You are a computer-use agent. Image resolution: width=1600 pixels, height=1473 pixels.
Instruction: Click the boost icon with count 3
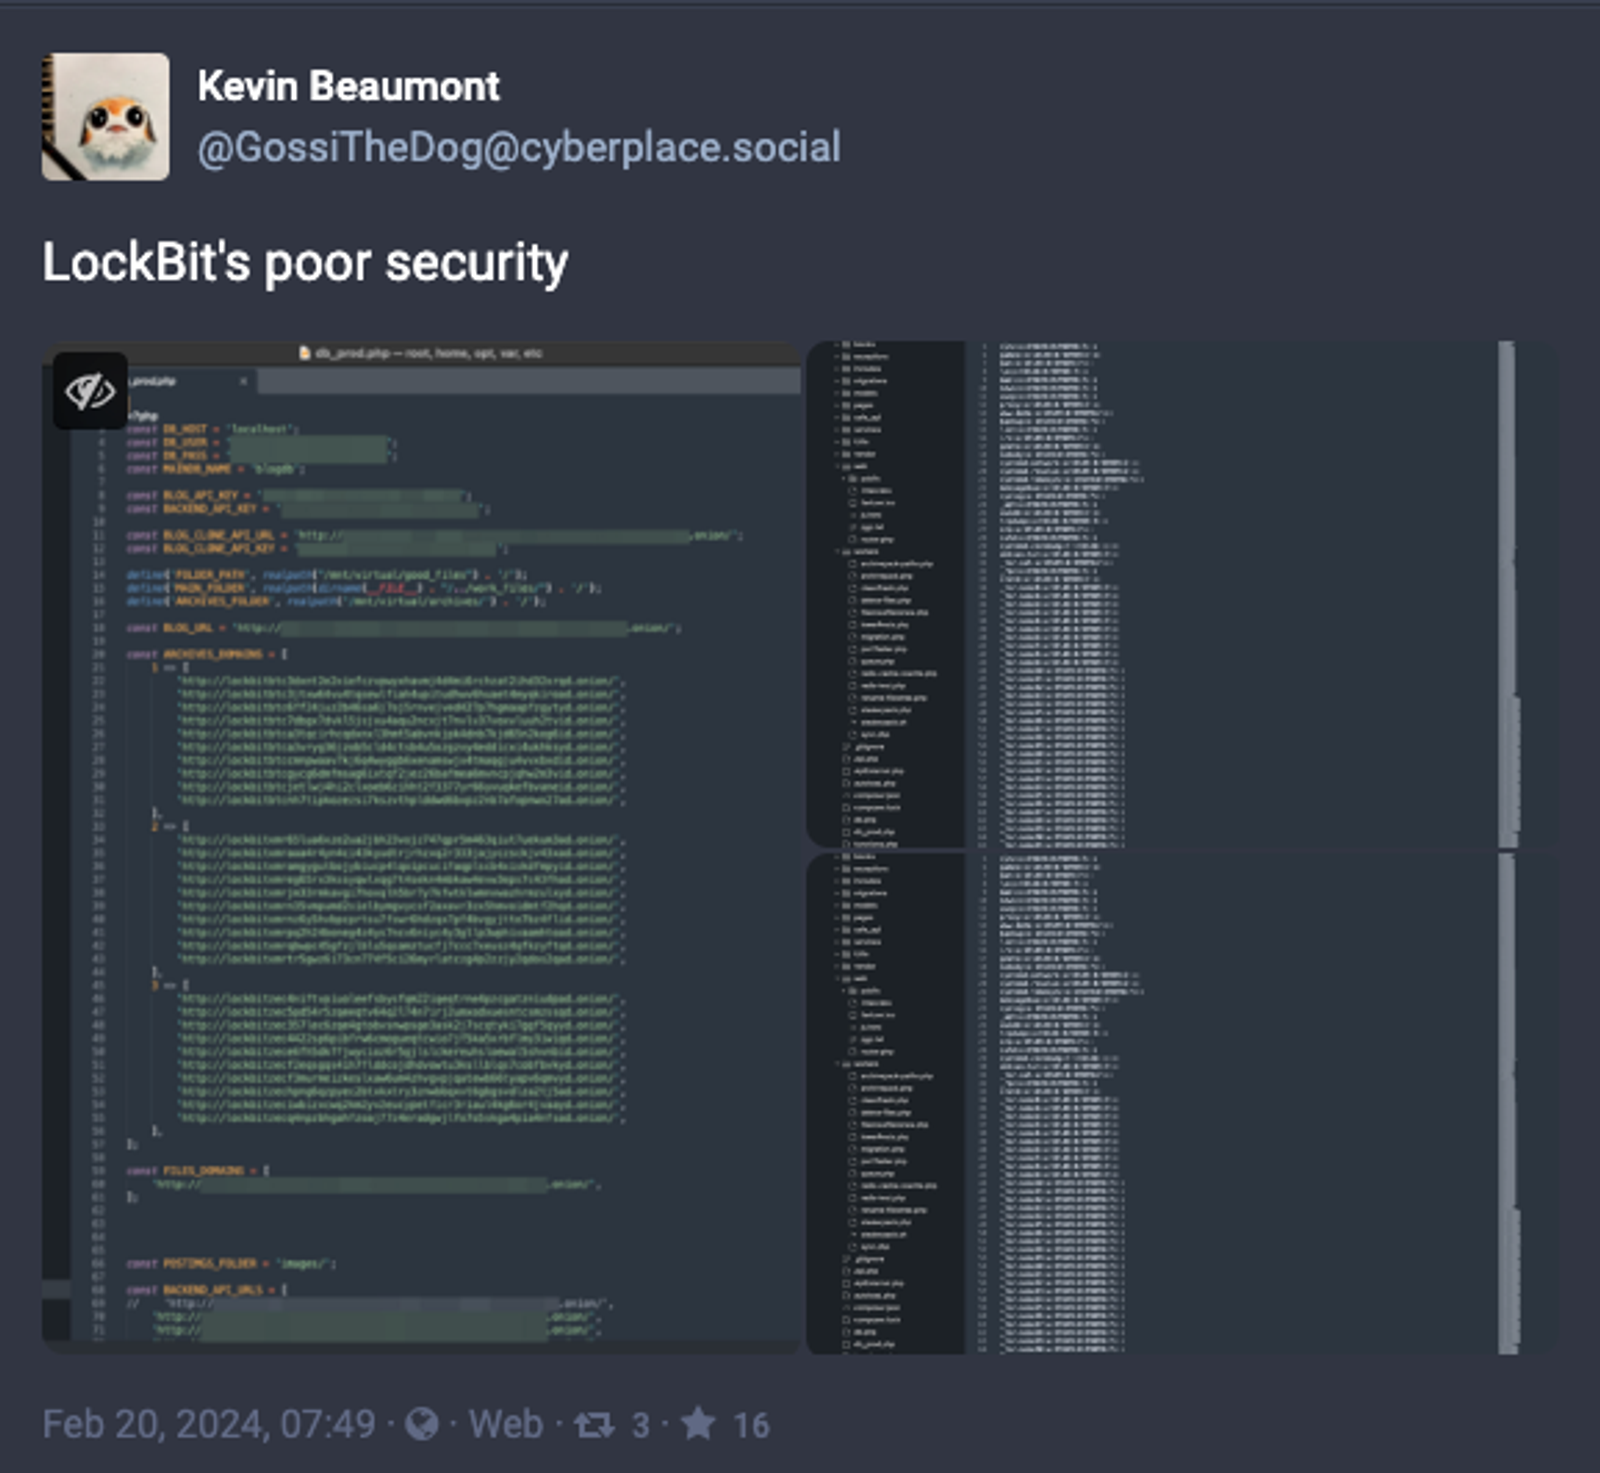point(594,1424)
